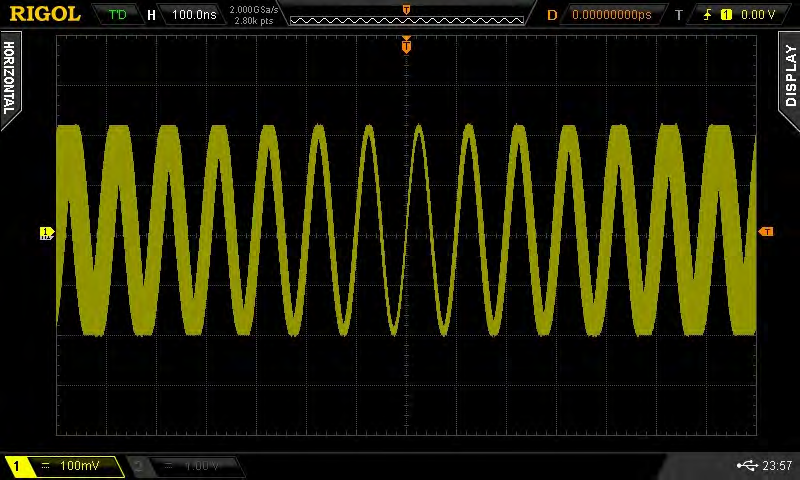Toggle channel 1 yellow number label
The height and width of the screenshot is (480, 800).
16,466
